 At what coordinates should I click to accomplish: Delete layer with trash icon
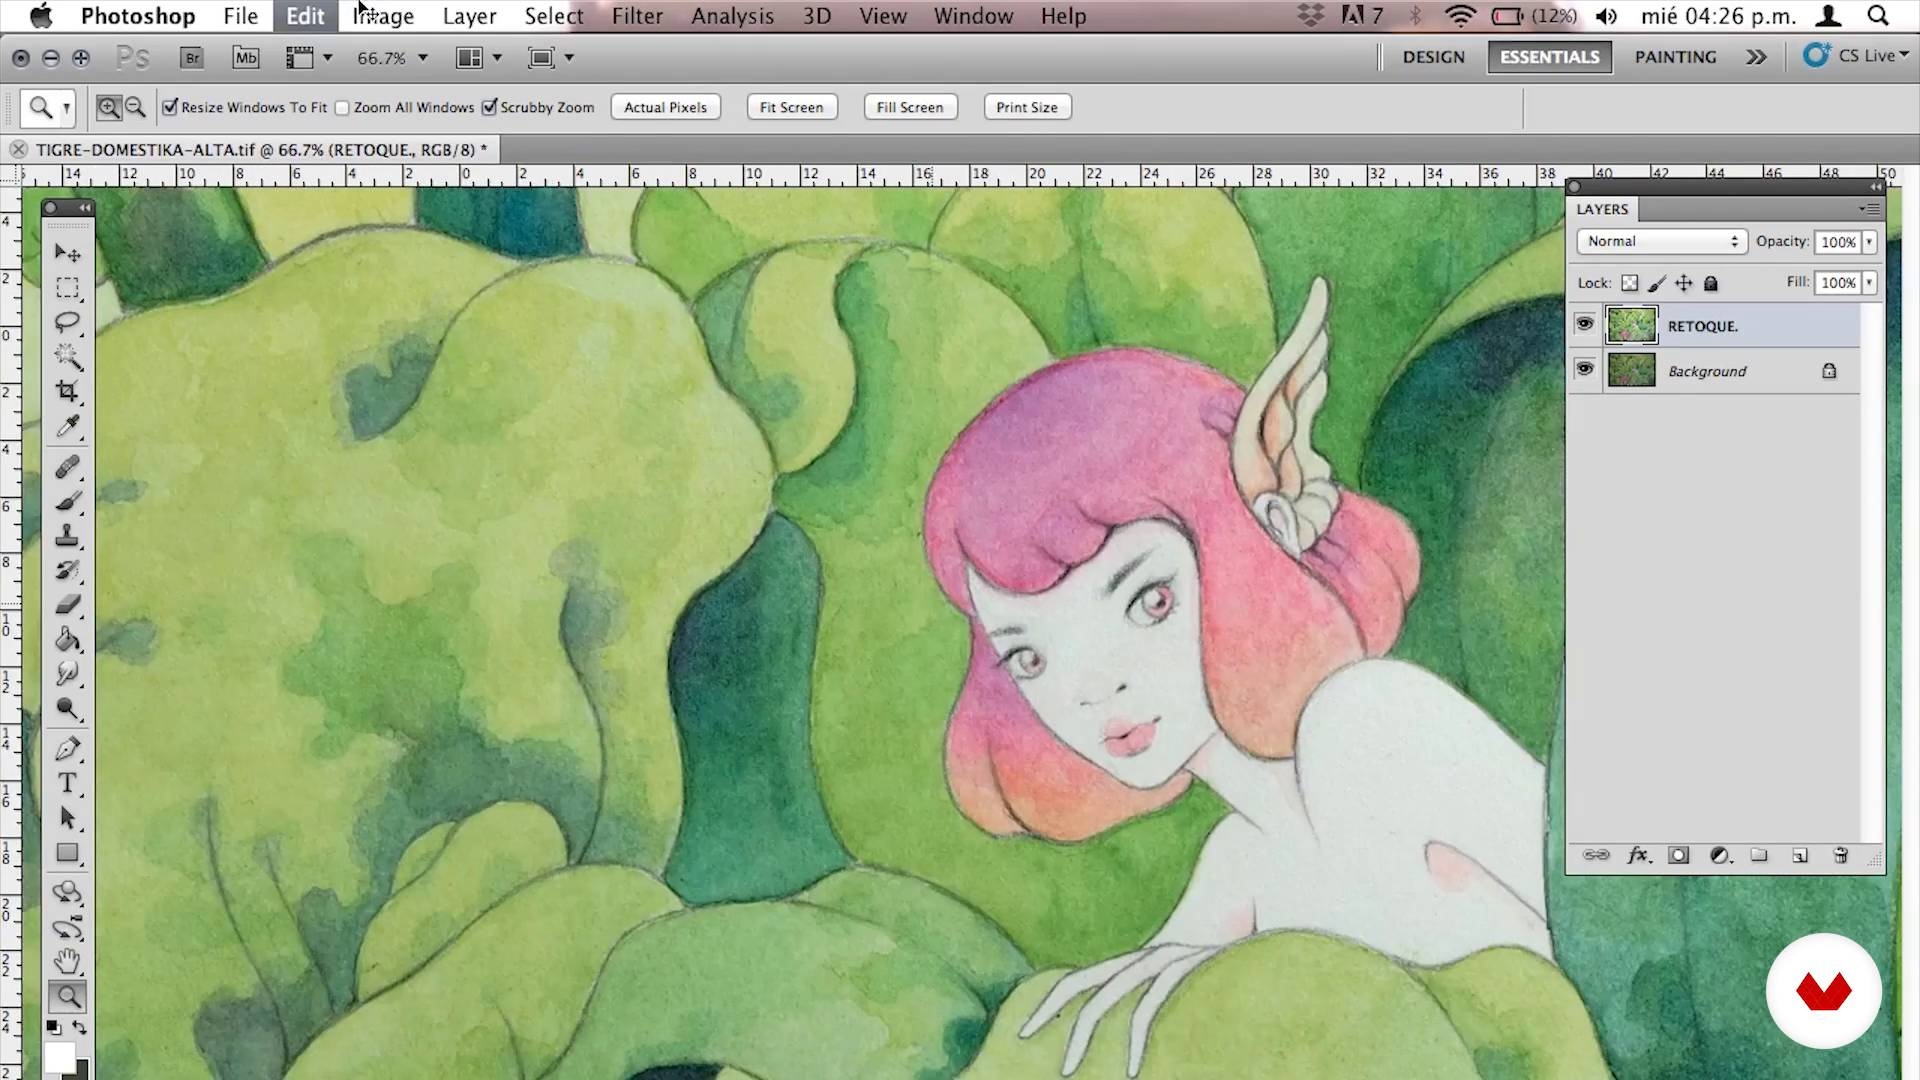[x=1840, y=856]
